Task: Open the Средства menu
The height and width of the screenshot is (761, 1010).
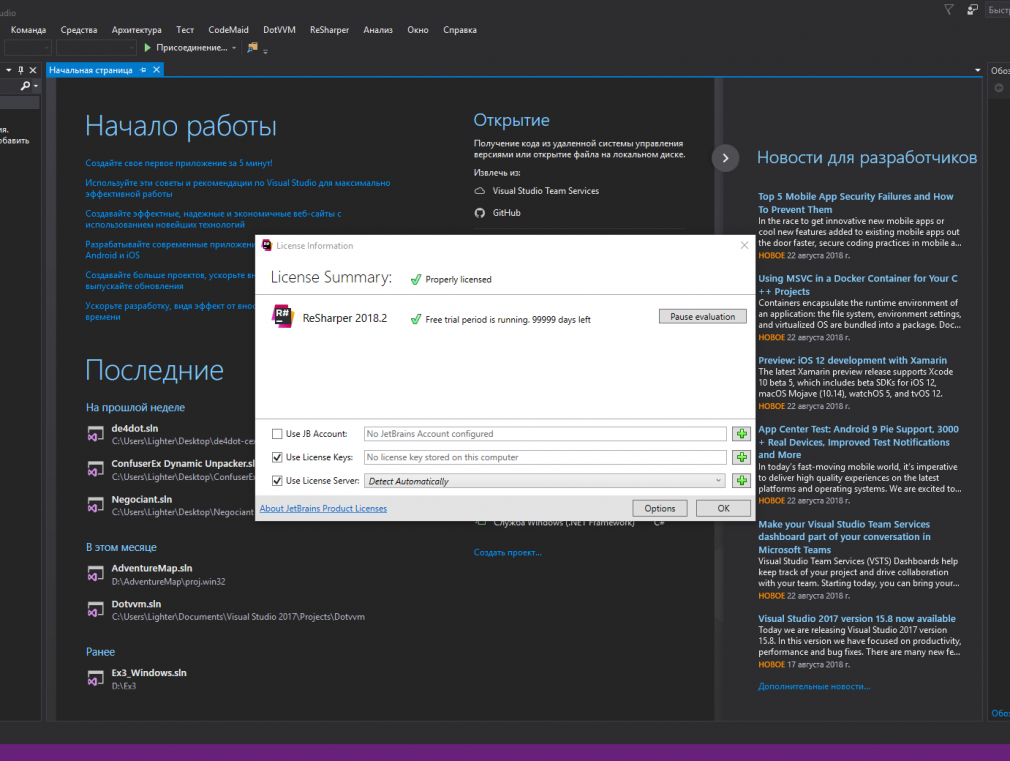Action: (x=79, y=30)
